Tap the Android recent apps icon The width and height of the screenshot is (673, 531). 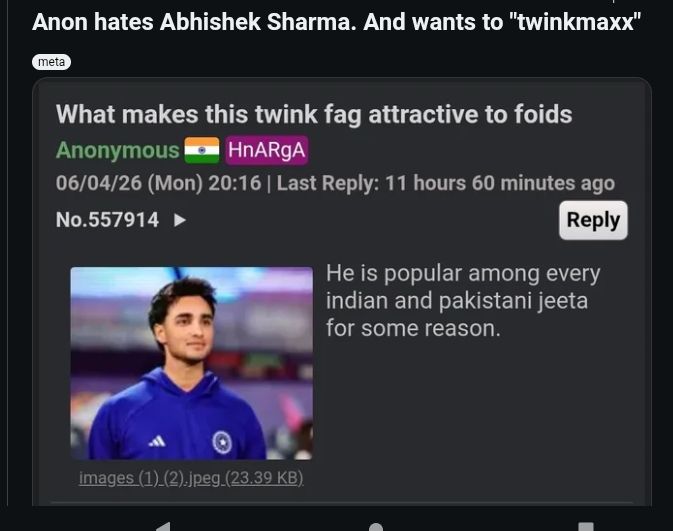click(586, 527)
